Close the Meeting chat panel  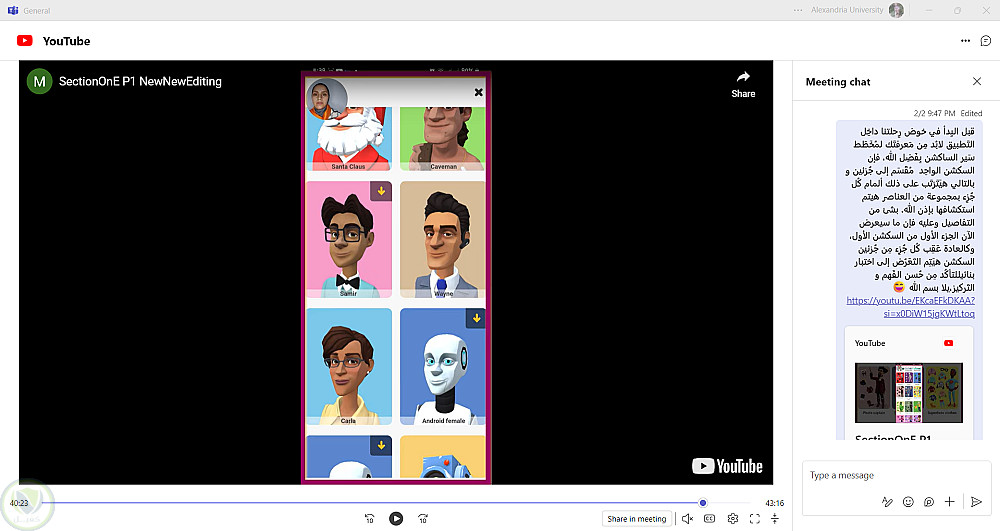976,81
